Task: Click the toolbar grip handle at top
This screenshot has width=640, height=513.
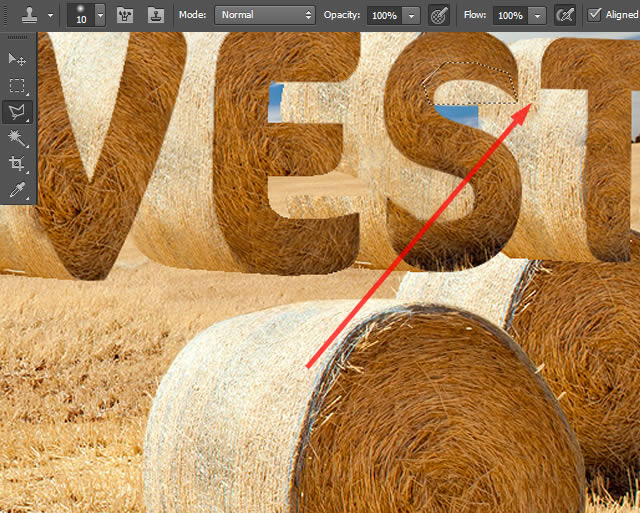Action: [x=18, y=38]
